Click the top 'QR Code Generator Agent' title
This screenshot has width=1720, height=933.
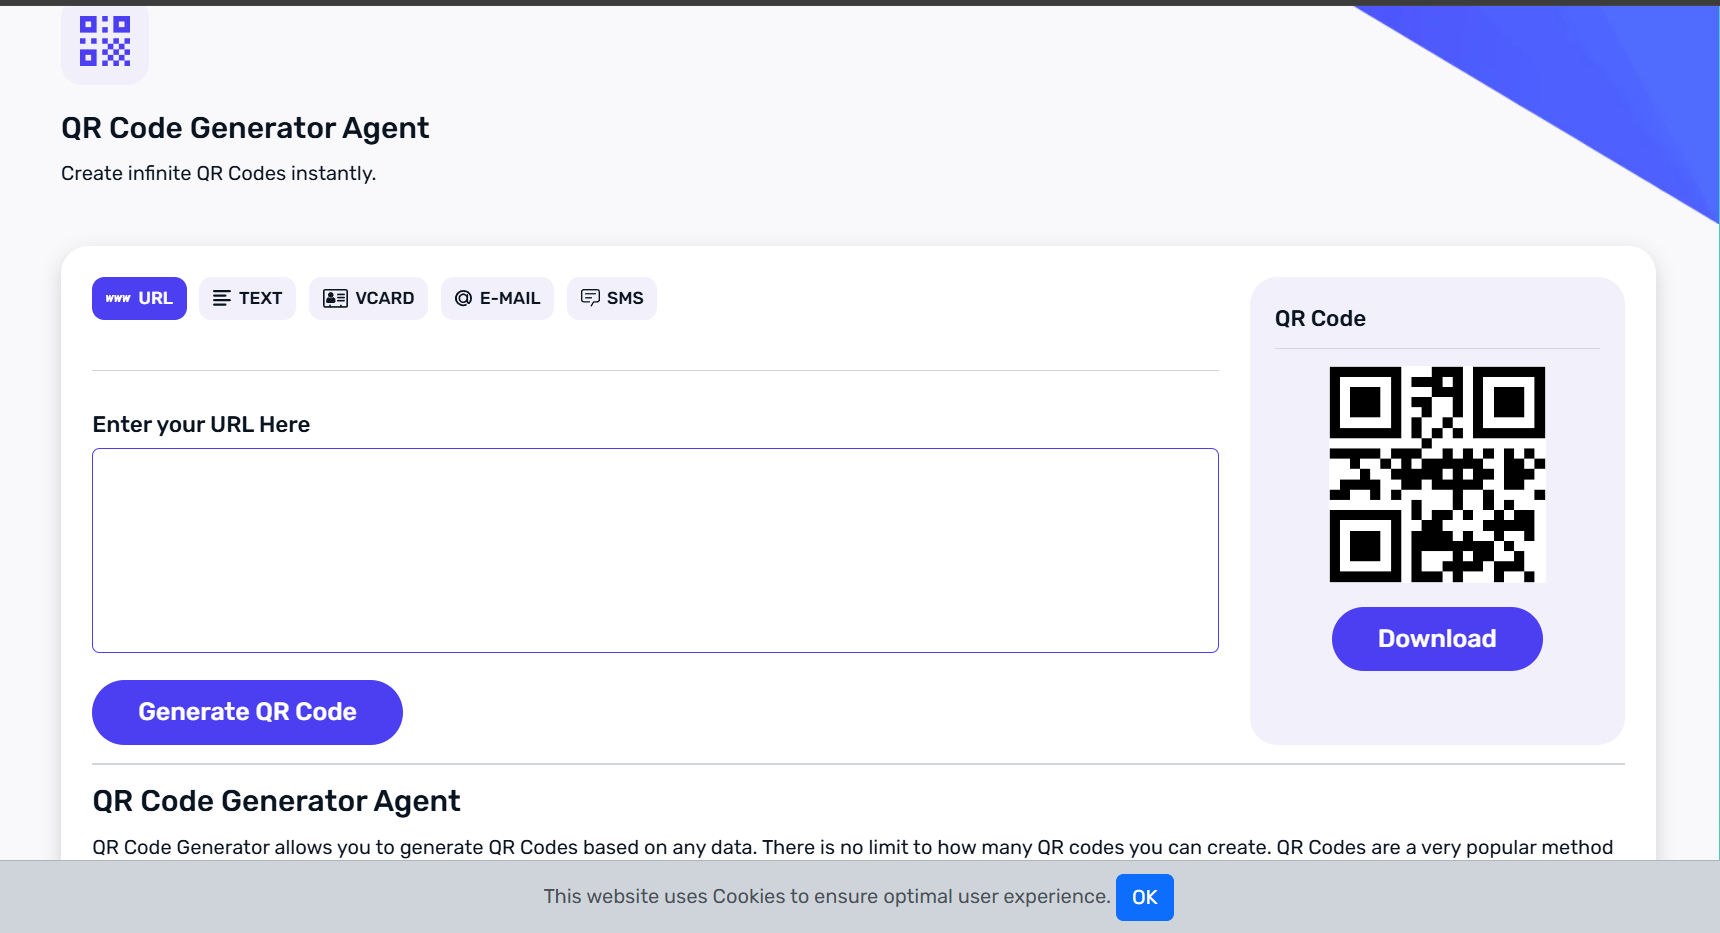pyautogui.click(x=245, y=128)
